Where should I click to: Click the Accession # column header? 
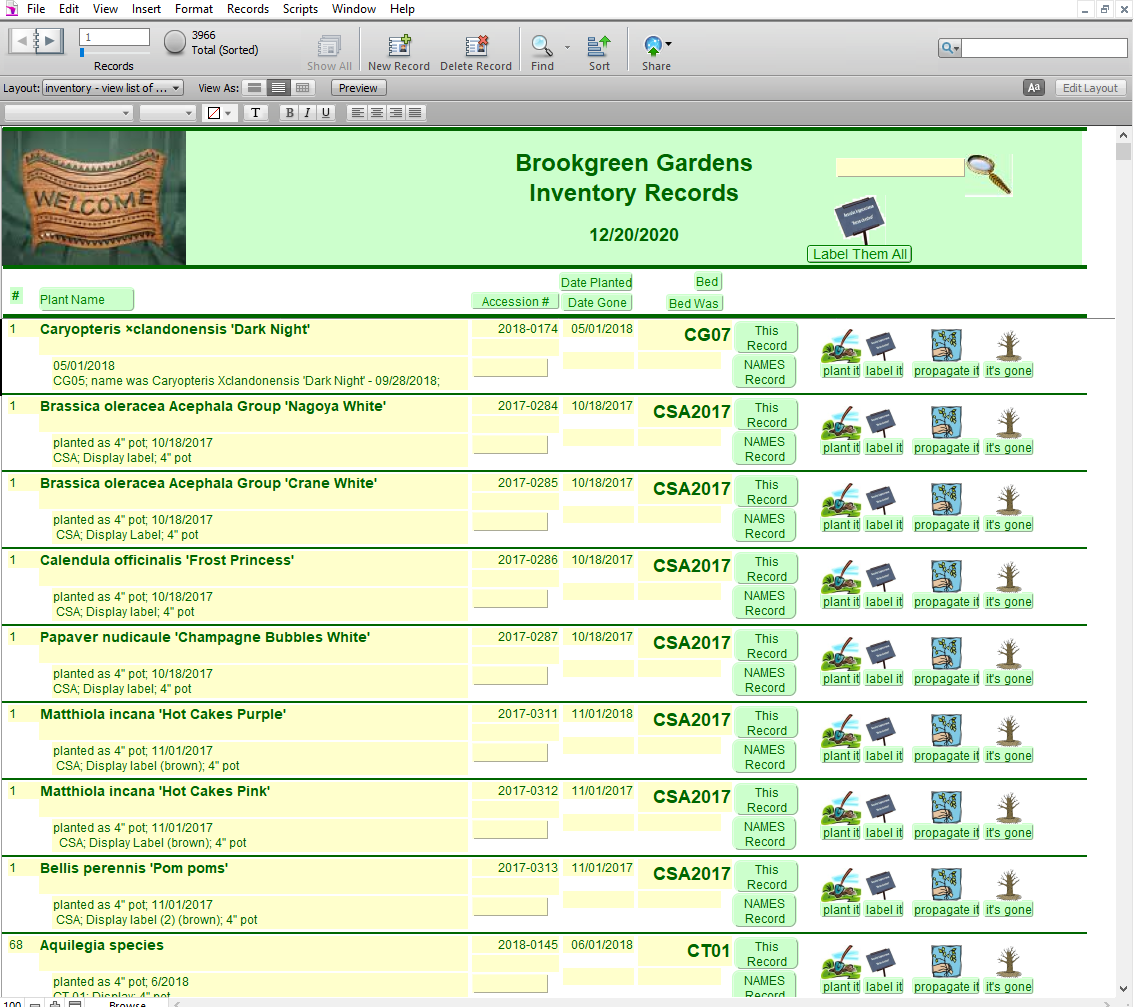point(515,302)
